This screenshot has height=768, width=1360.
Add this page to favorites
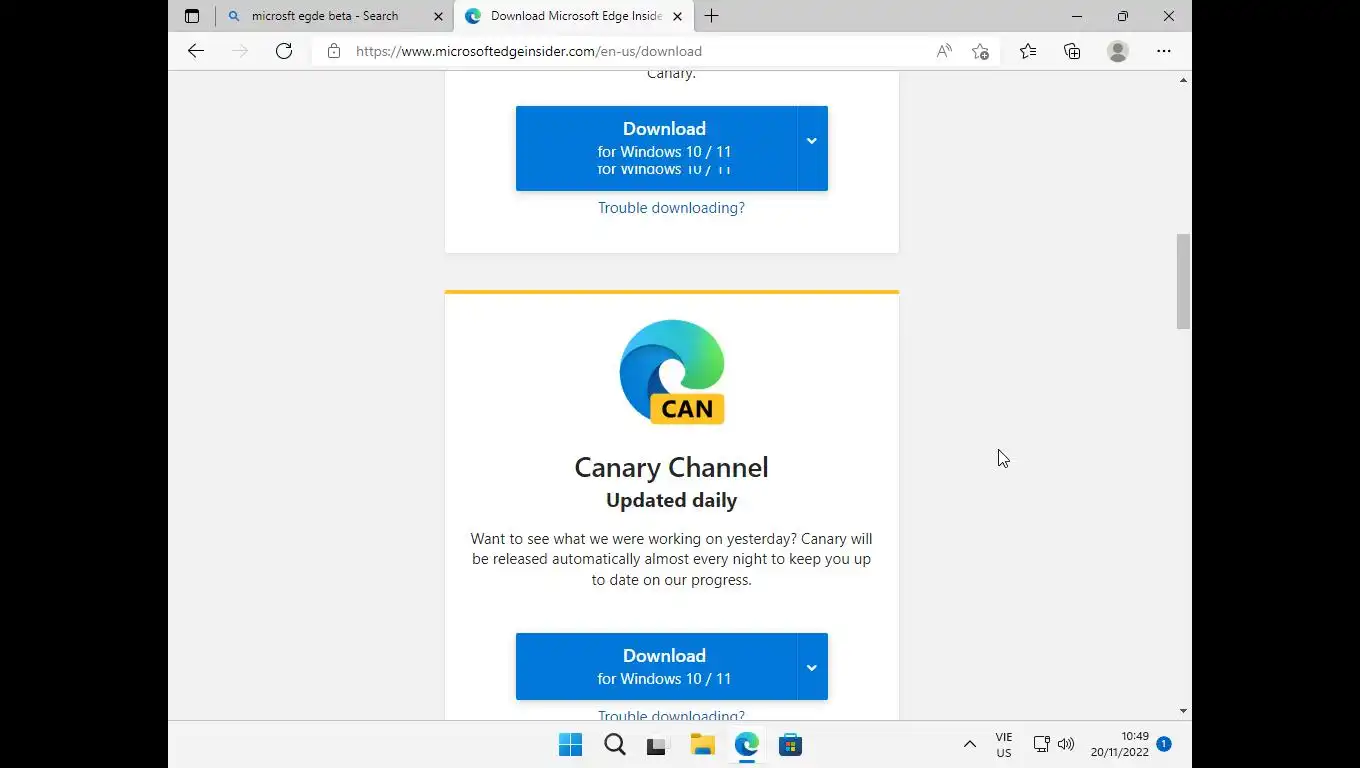980,51
